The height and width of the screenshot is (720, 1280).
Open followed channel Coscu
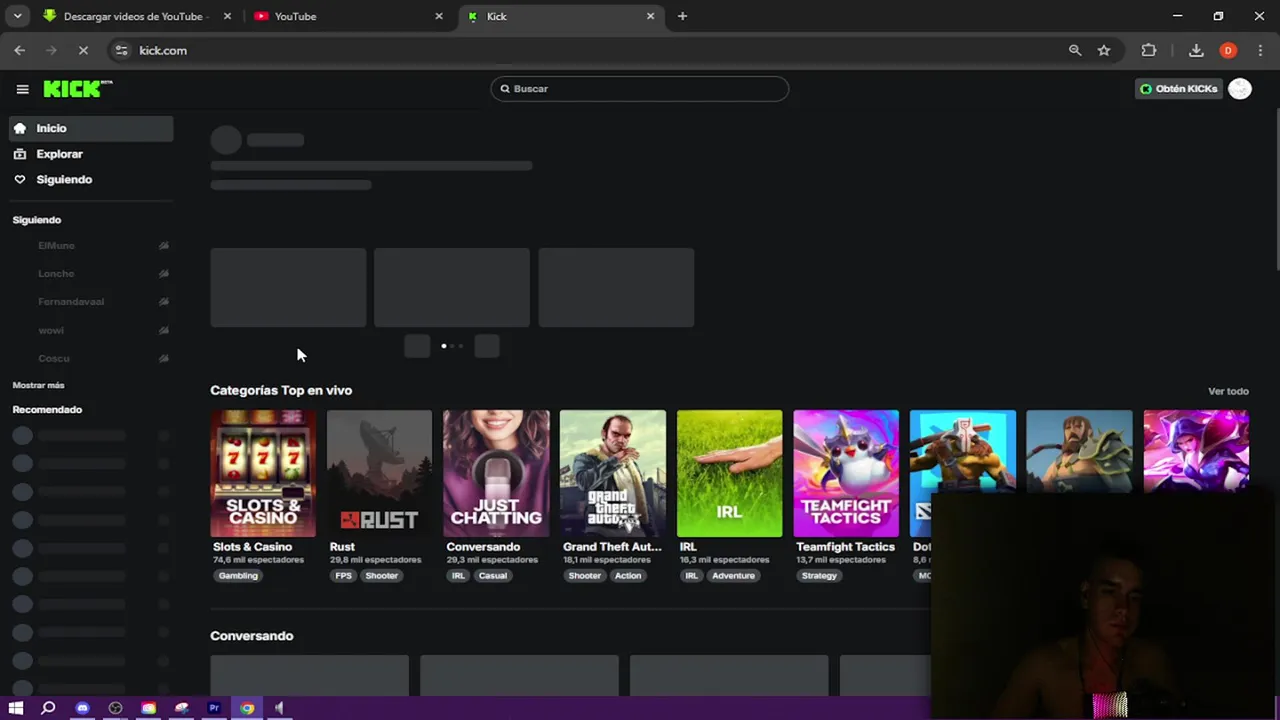click(x=54, y=358)
